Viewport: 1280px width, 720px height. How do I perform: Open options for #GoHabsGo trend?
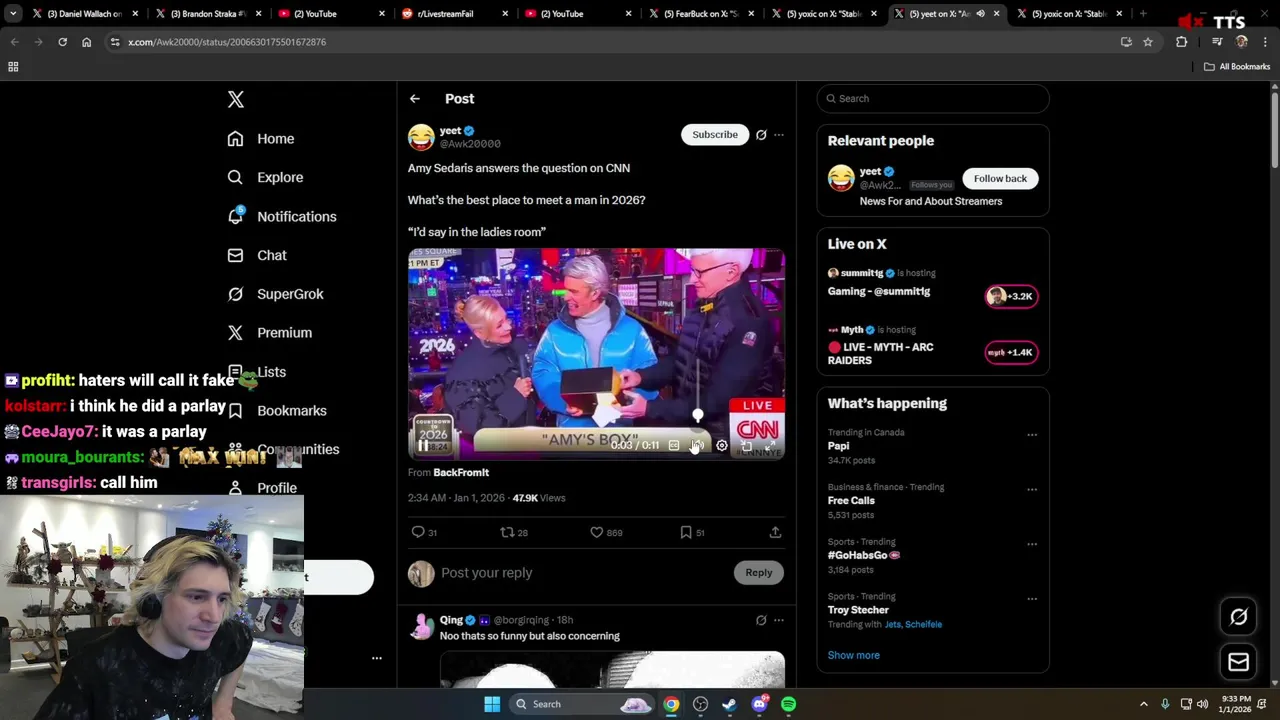click(x=1032, y=545)
